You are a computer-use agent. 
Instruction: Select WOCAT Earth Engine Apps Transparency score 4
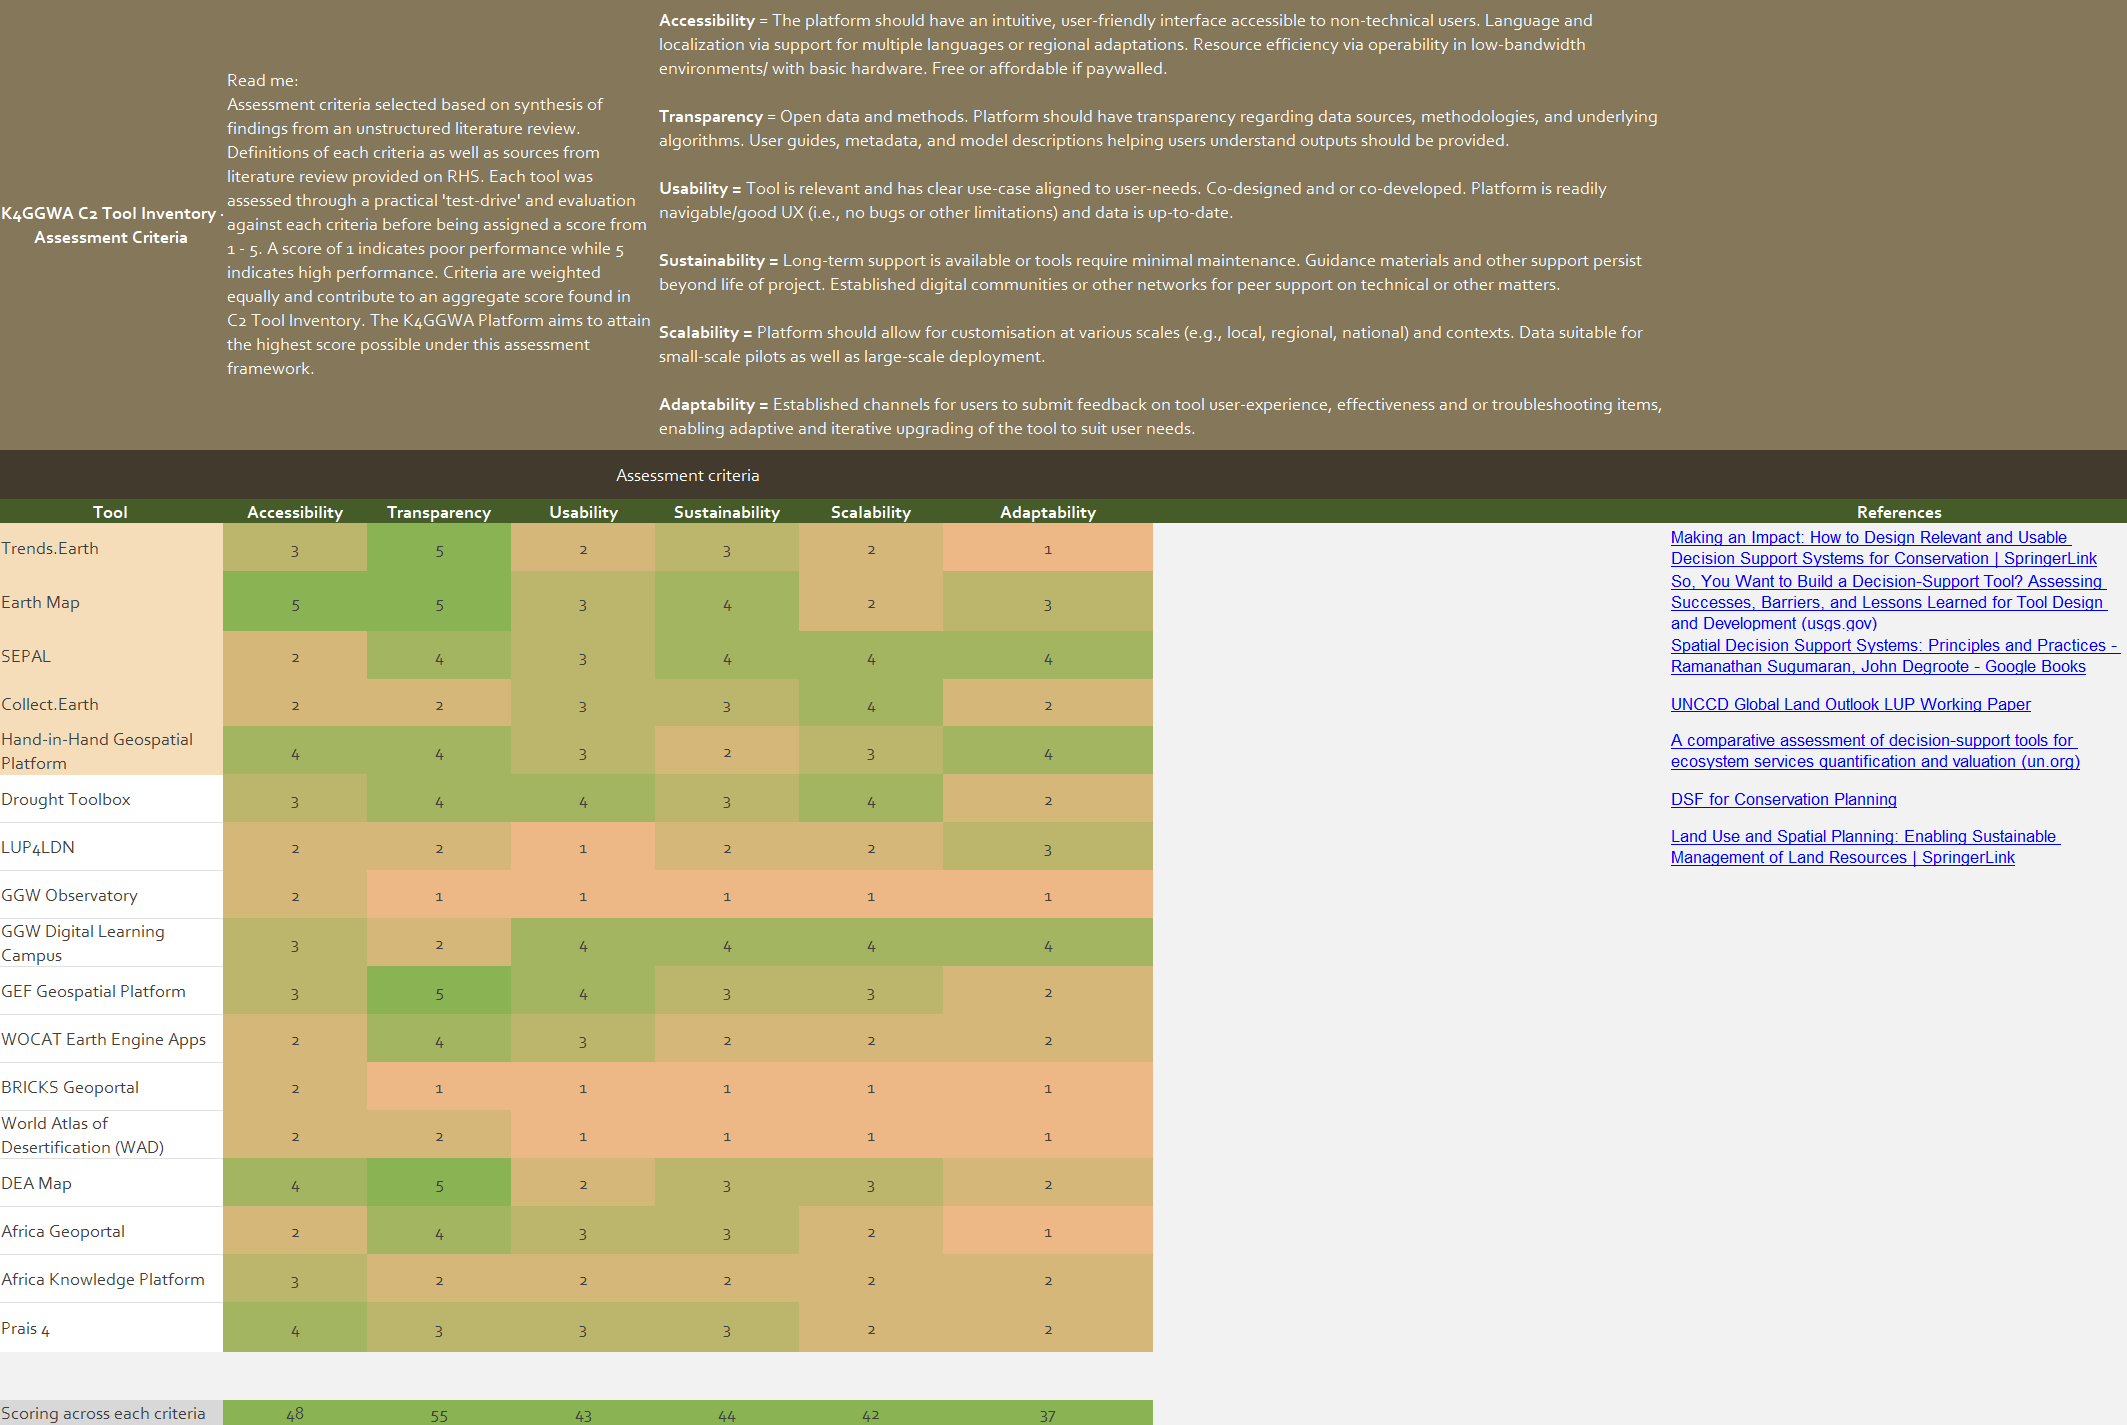pyautogui.click(x=439, y=1039)
